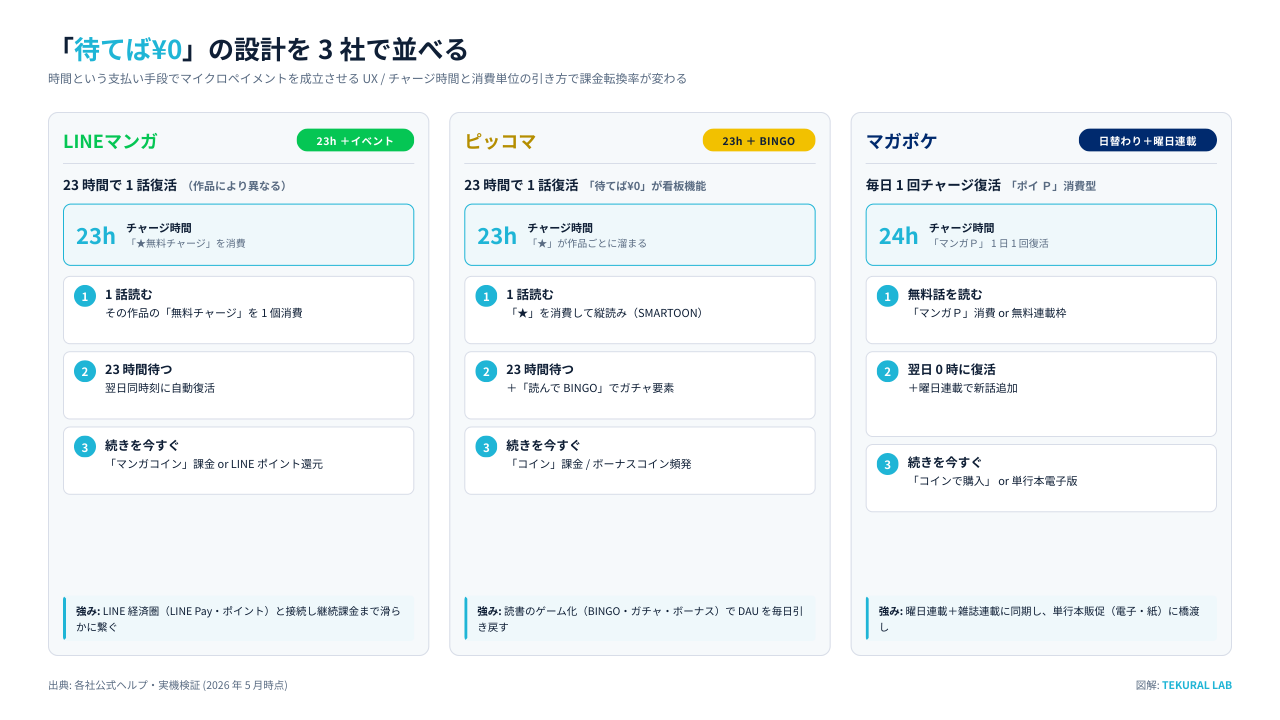Click the 24h value in マガポケ card
This screenshot has width=1280, height=720.
click(x=898, y=236)
